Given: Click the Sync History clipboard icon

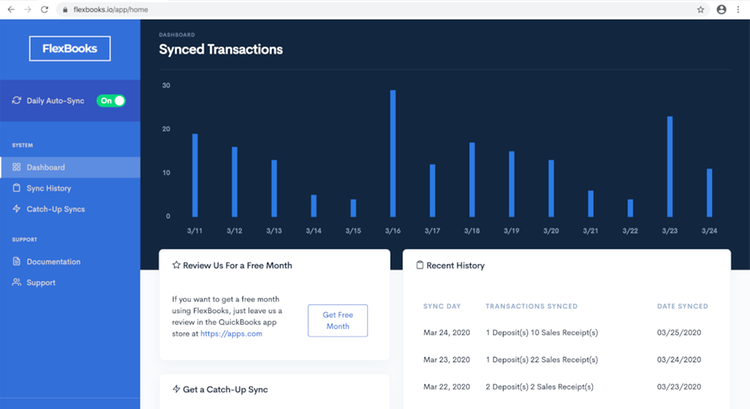Looking at the screenshot, I should tap(16, 188).
